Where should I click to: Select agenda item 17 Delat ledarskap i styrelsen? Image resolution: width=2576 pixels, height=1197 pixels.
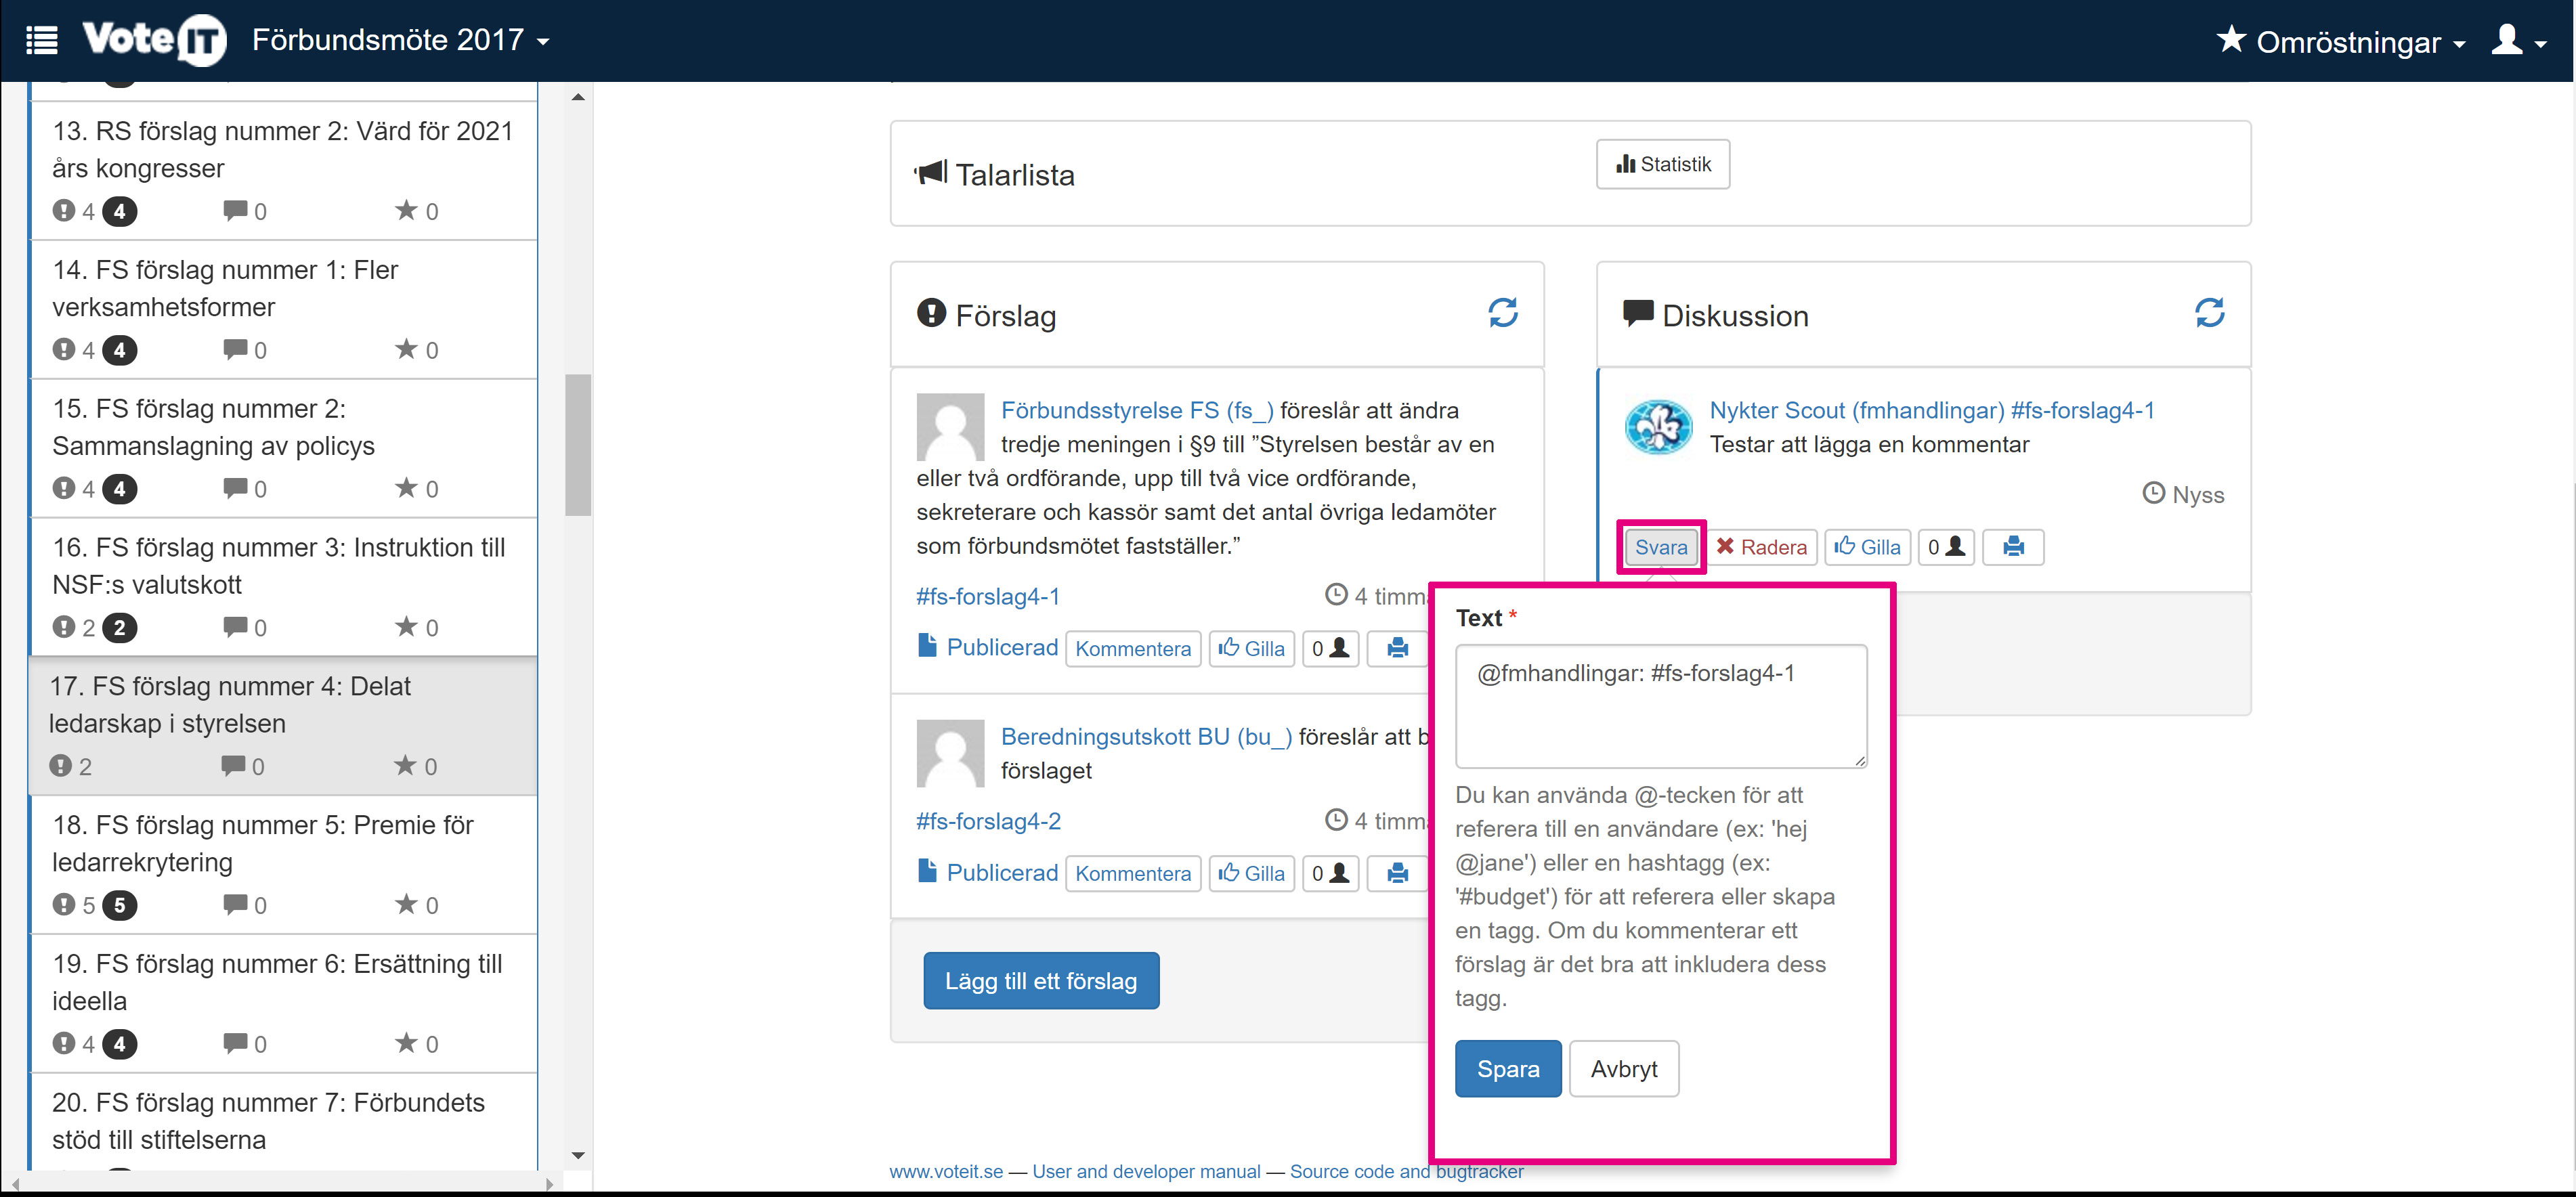(284, 726)
